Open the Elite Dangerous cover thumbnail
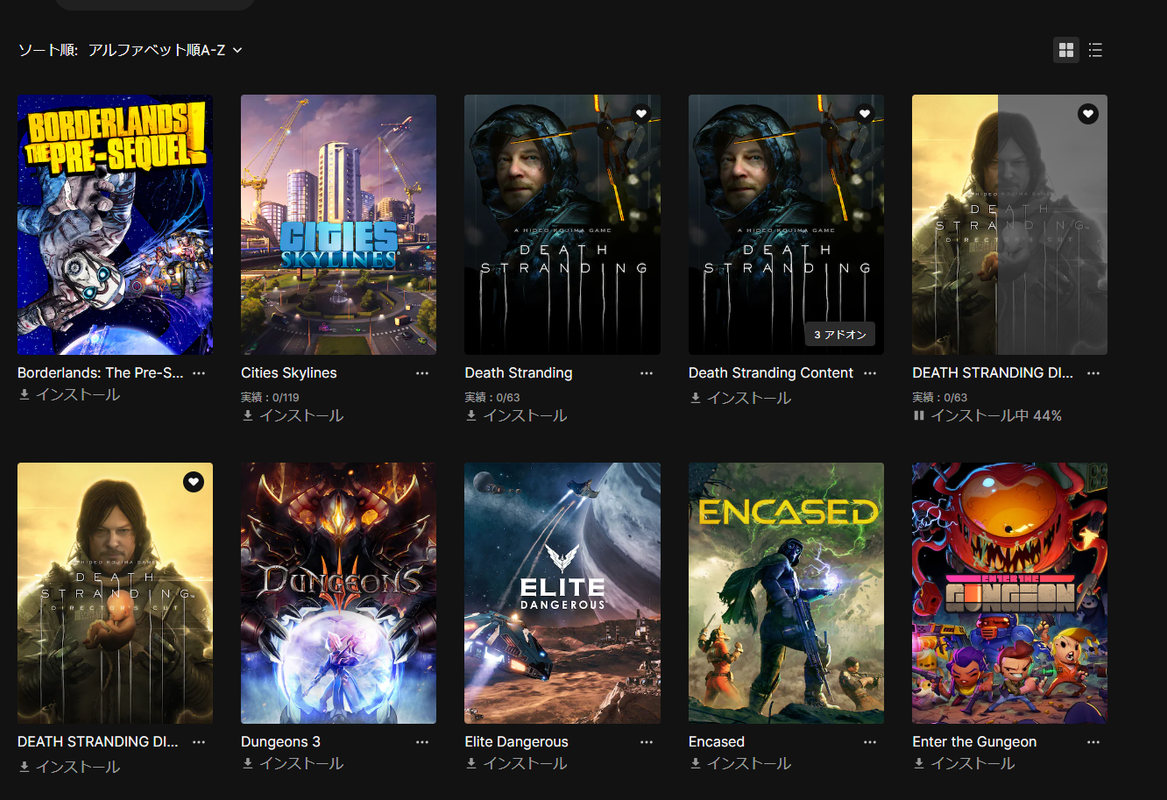1167x800 pixels. click(x=562, y=593)
